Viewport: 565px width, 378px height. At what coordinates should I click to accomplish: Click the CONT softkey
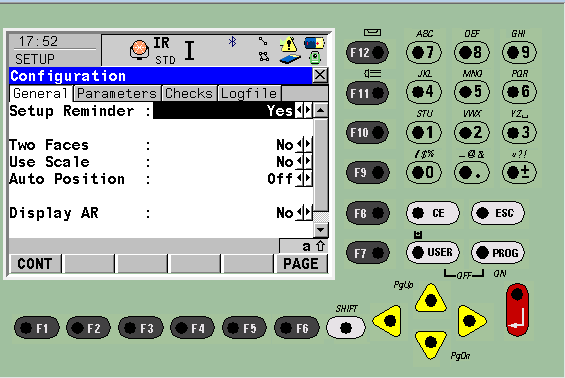coord(35,264)
